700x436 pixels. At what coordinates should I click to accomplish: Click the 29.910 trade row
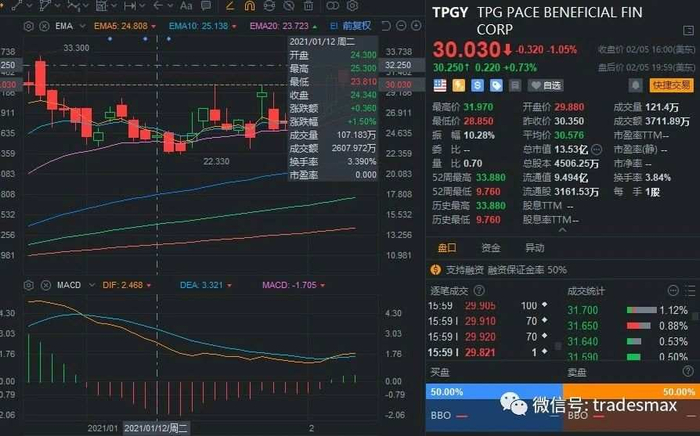point(488,321)
